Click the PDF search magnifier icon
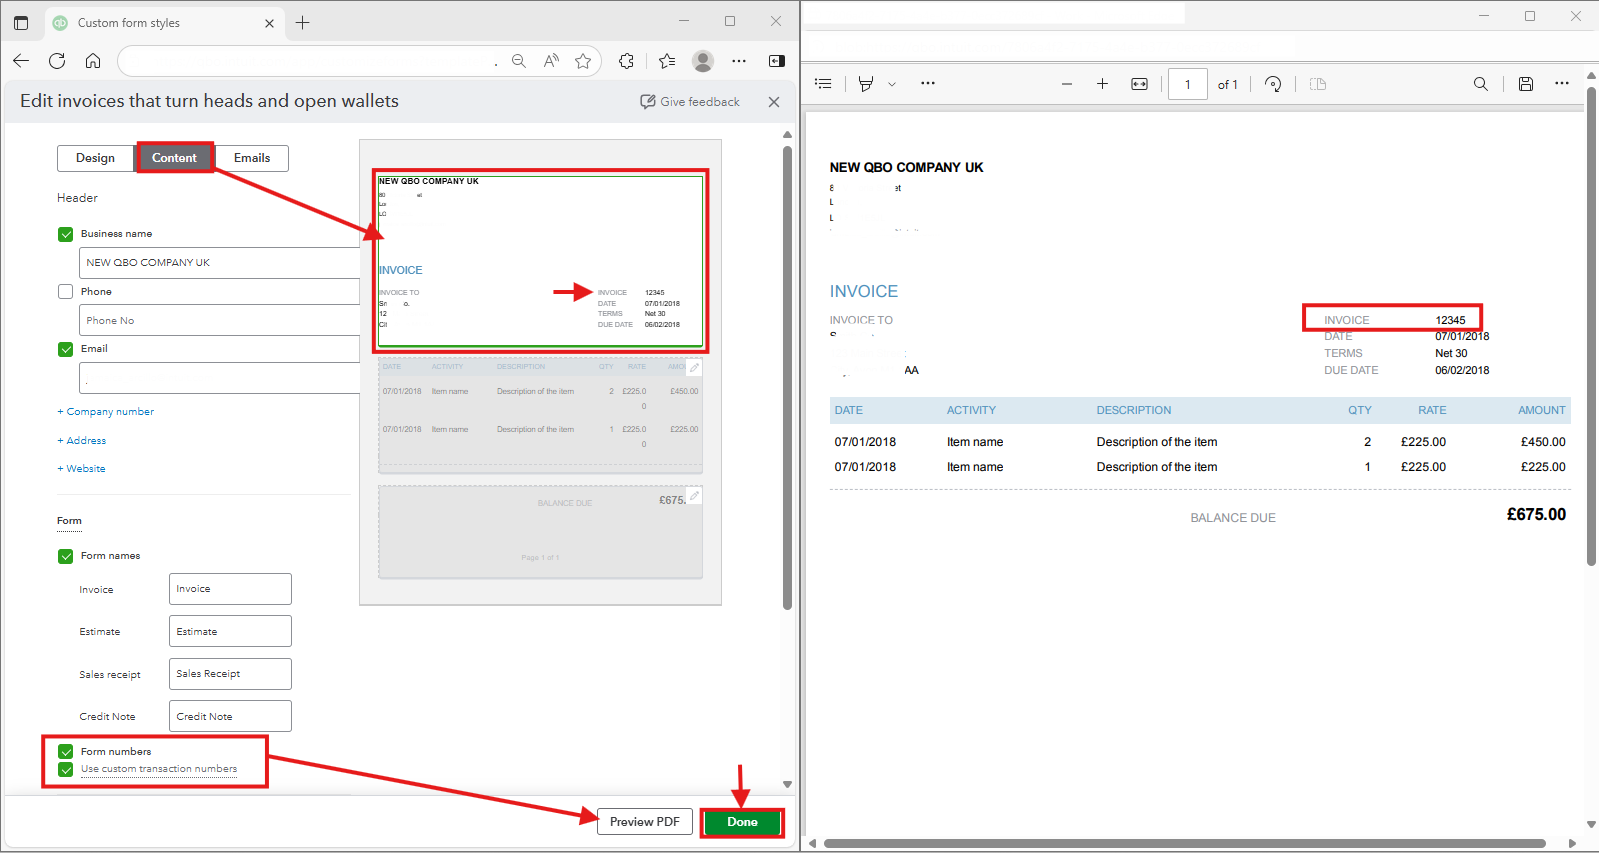Viewport: 1599px width, 853px height. tap(1480, 84)
